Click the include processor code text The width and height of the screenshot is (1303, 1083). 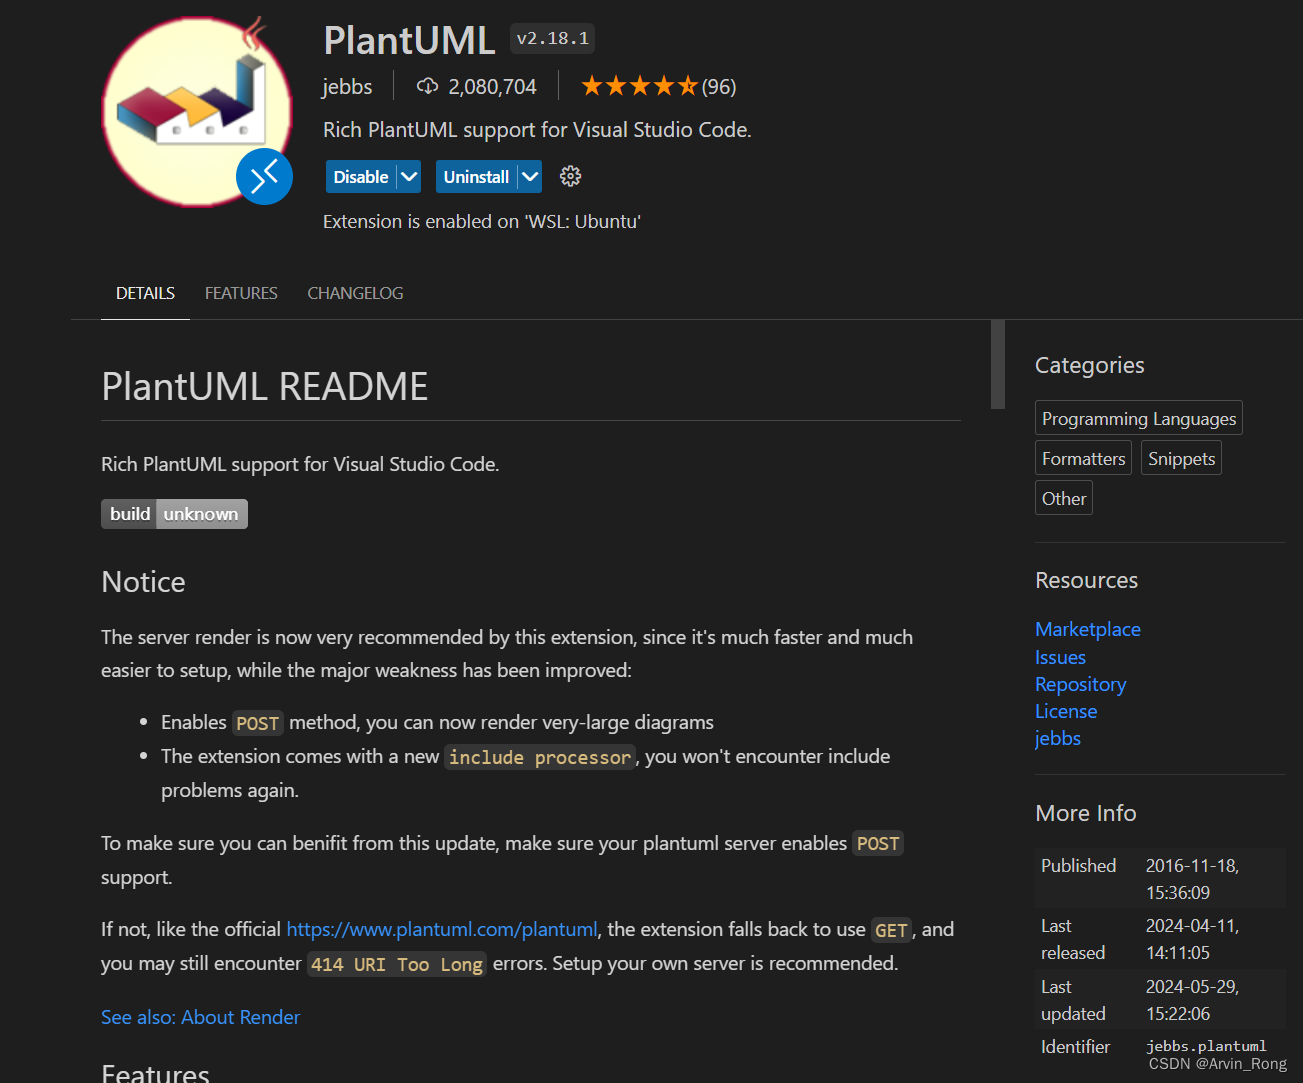pos(540,757)
